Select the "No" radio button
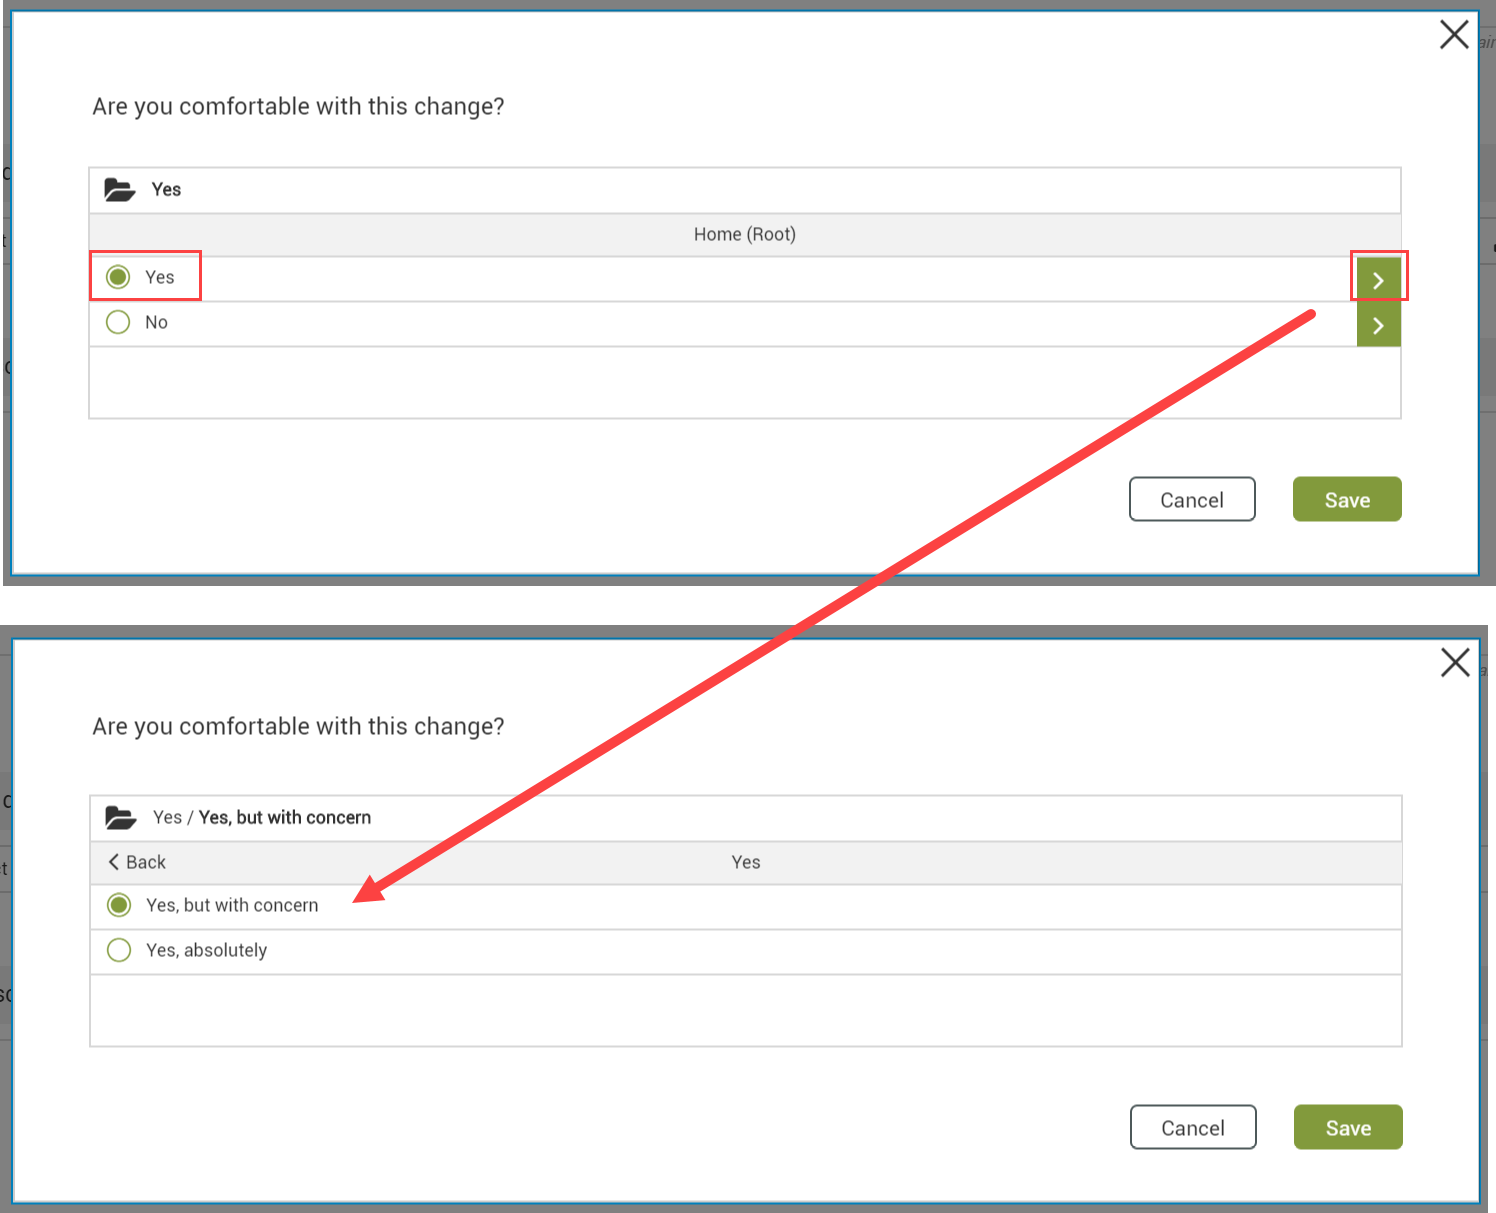Viewport: 1496px width, 1213px height. 118,322
